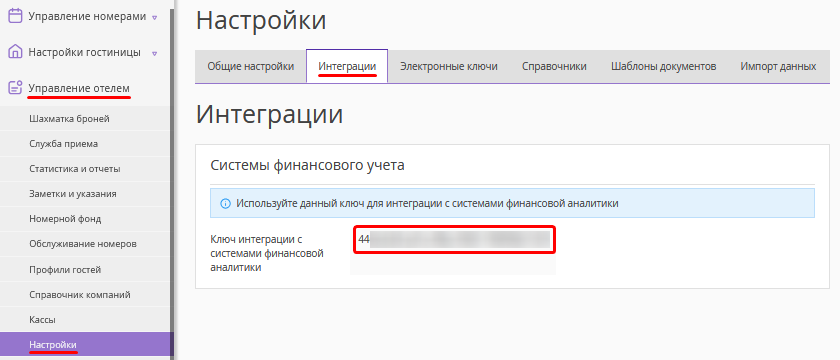840x360 pixels.
Task: Expand the Управление номерами arrow
Action: pos(155,17)
